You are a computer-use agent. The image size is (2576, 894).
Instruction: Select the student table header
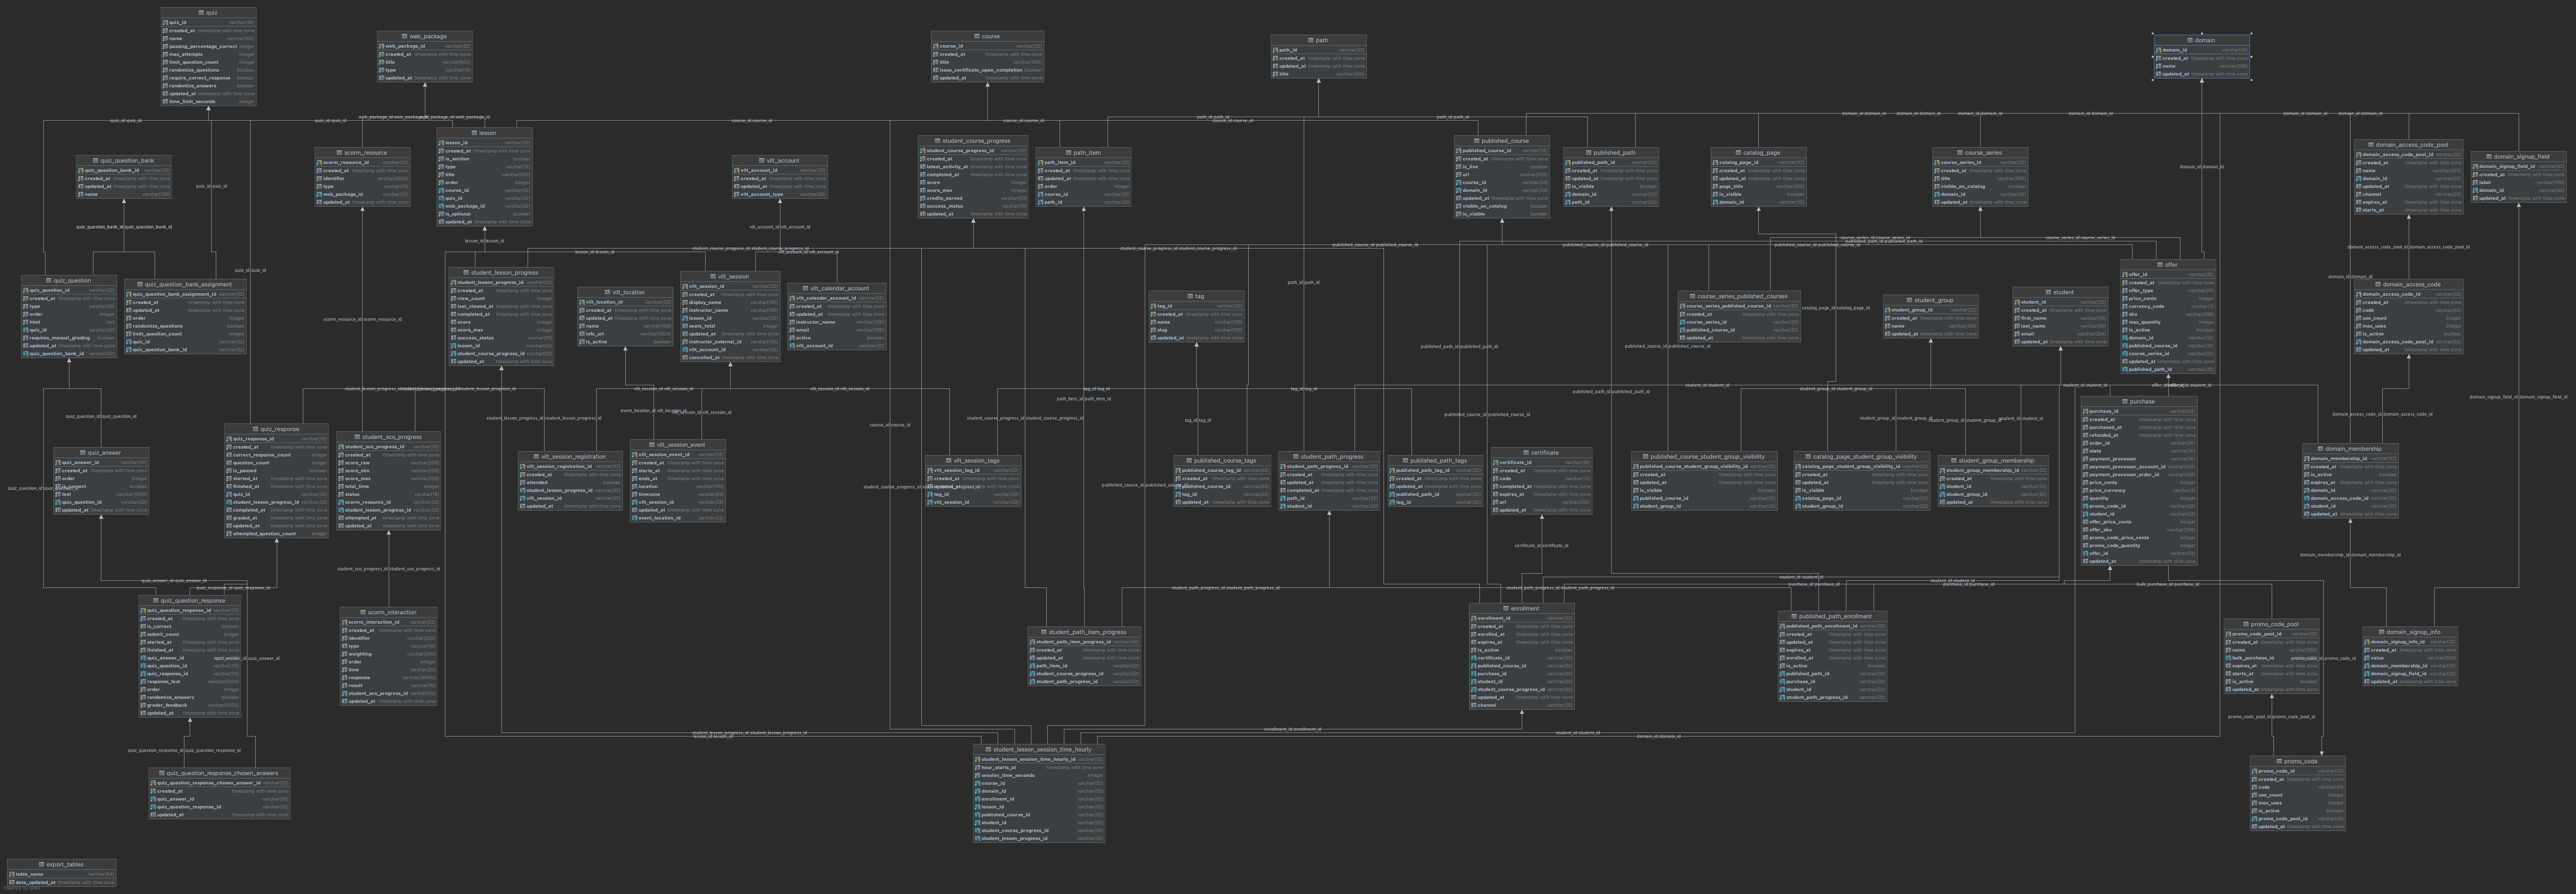2060,293
